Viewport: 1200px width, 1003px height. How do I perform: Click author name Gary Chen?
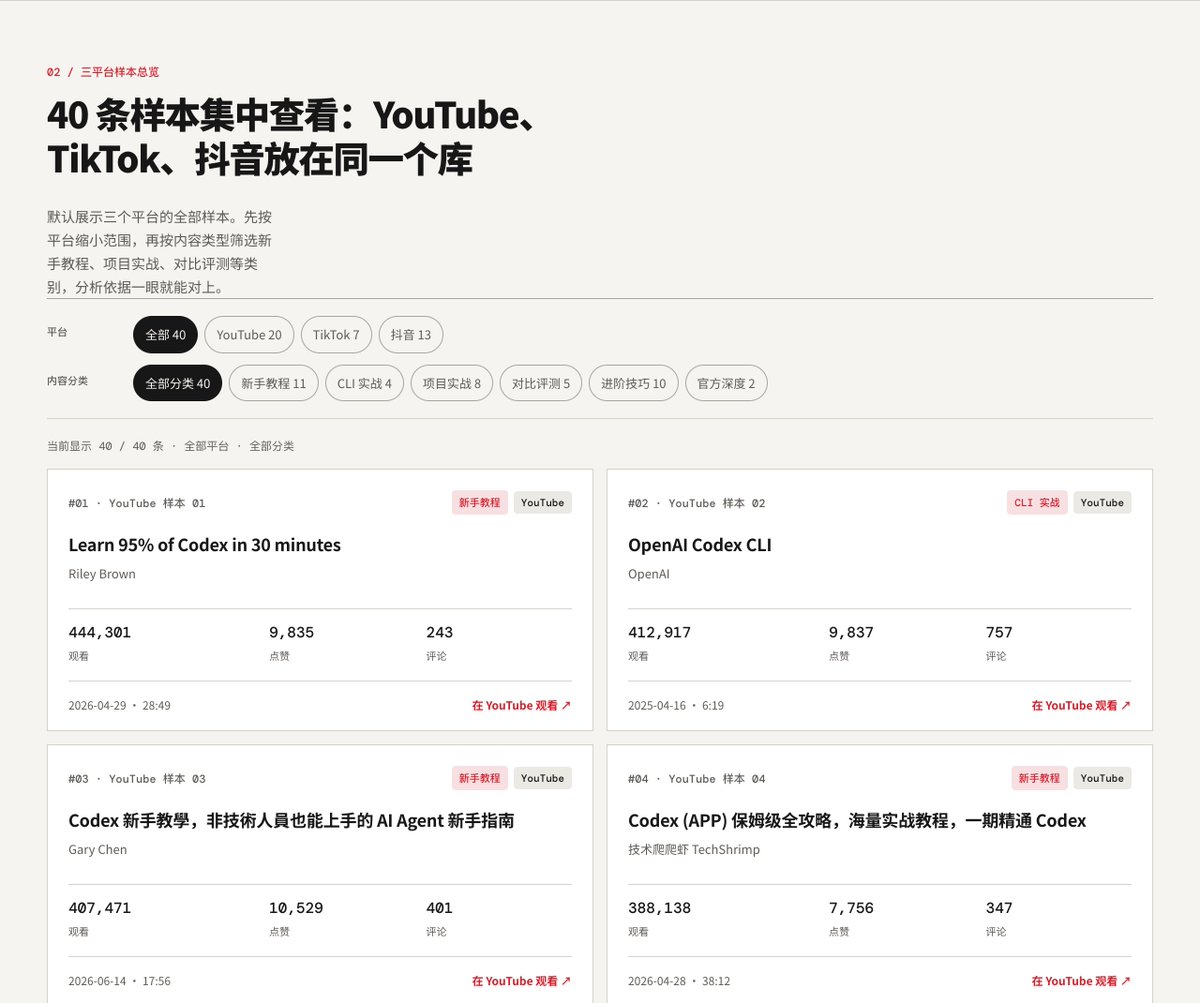coord(98,850)
